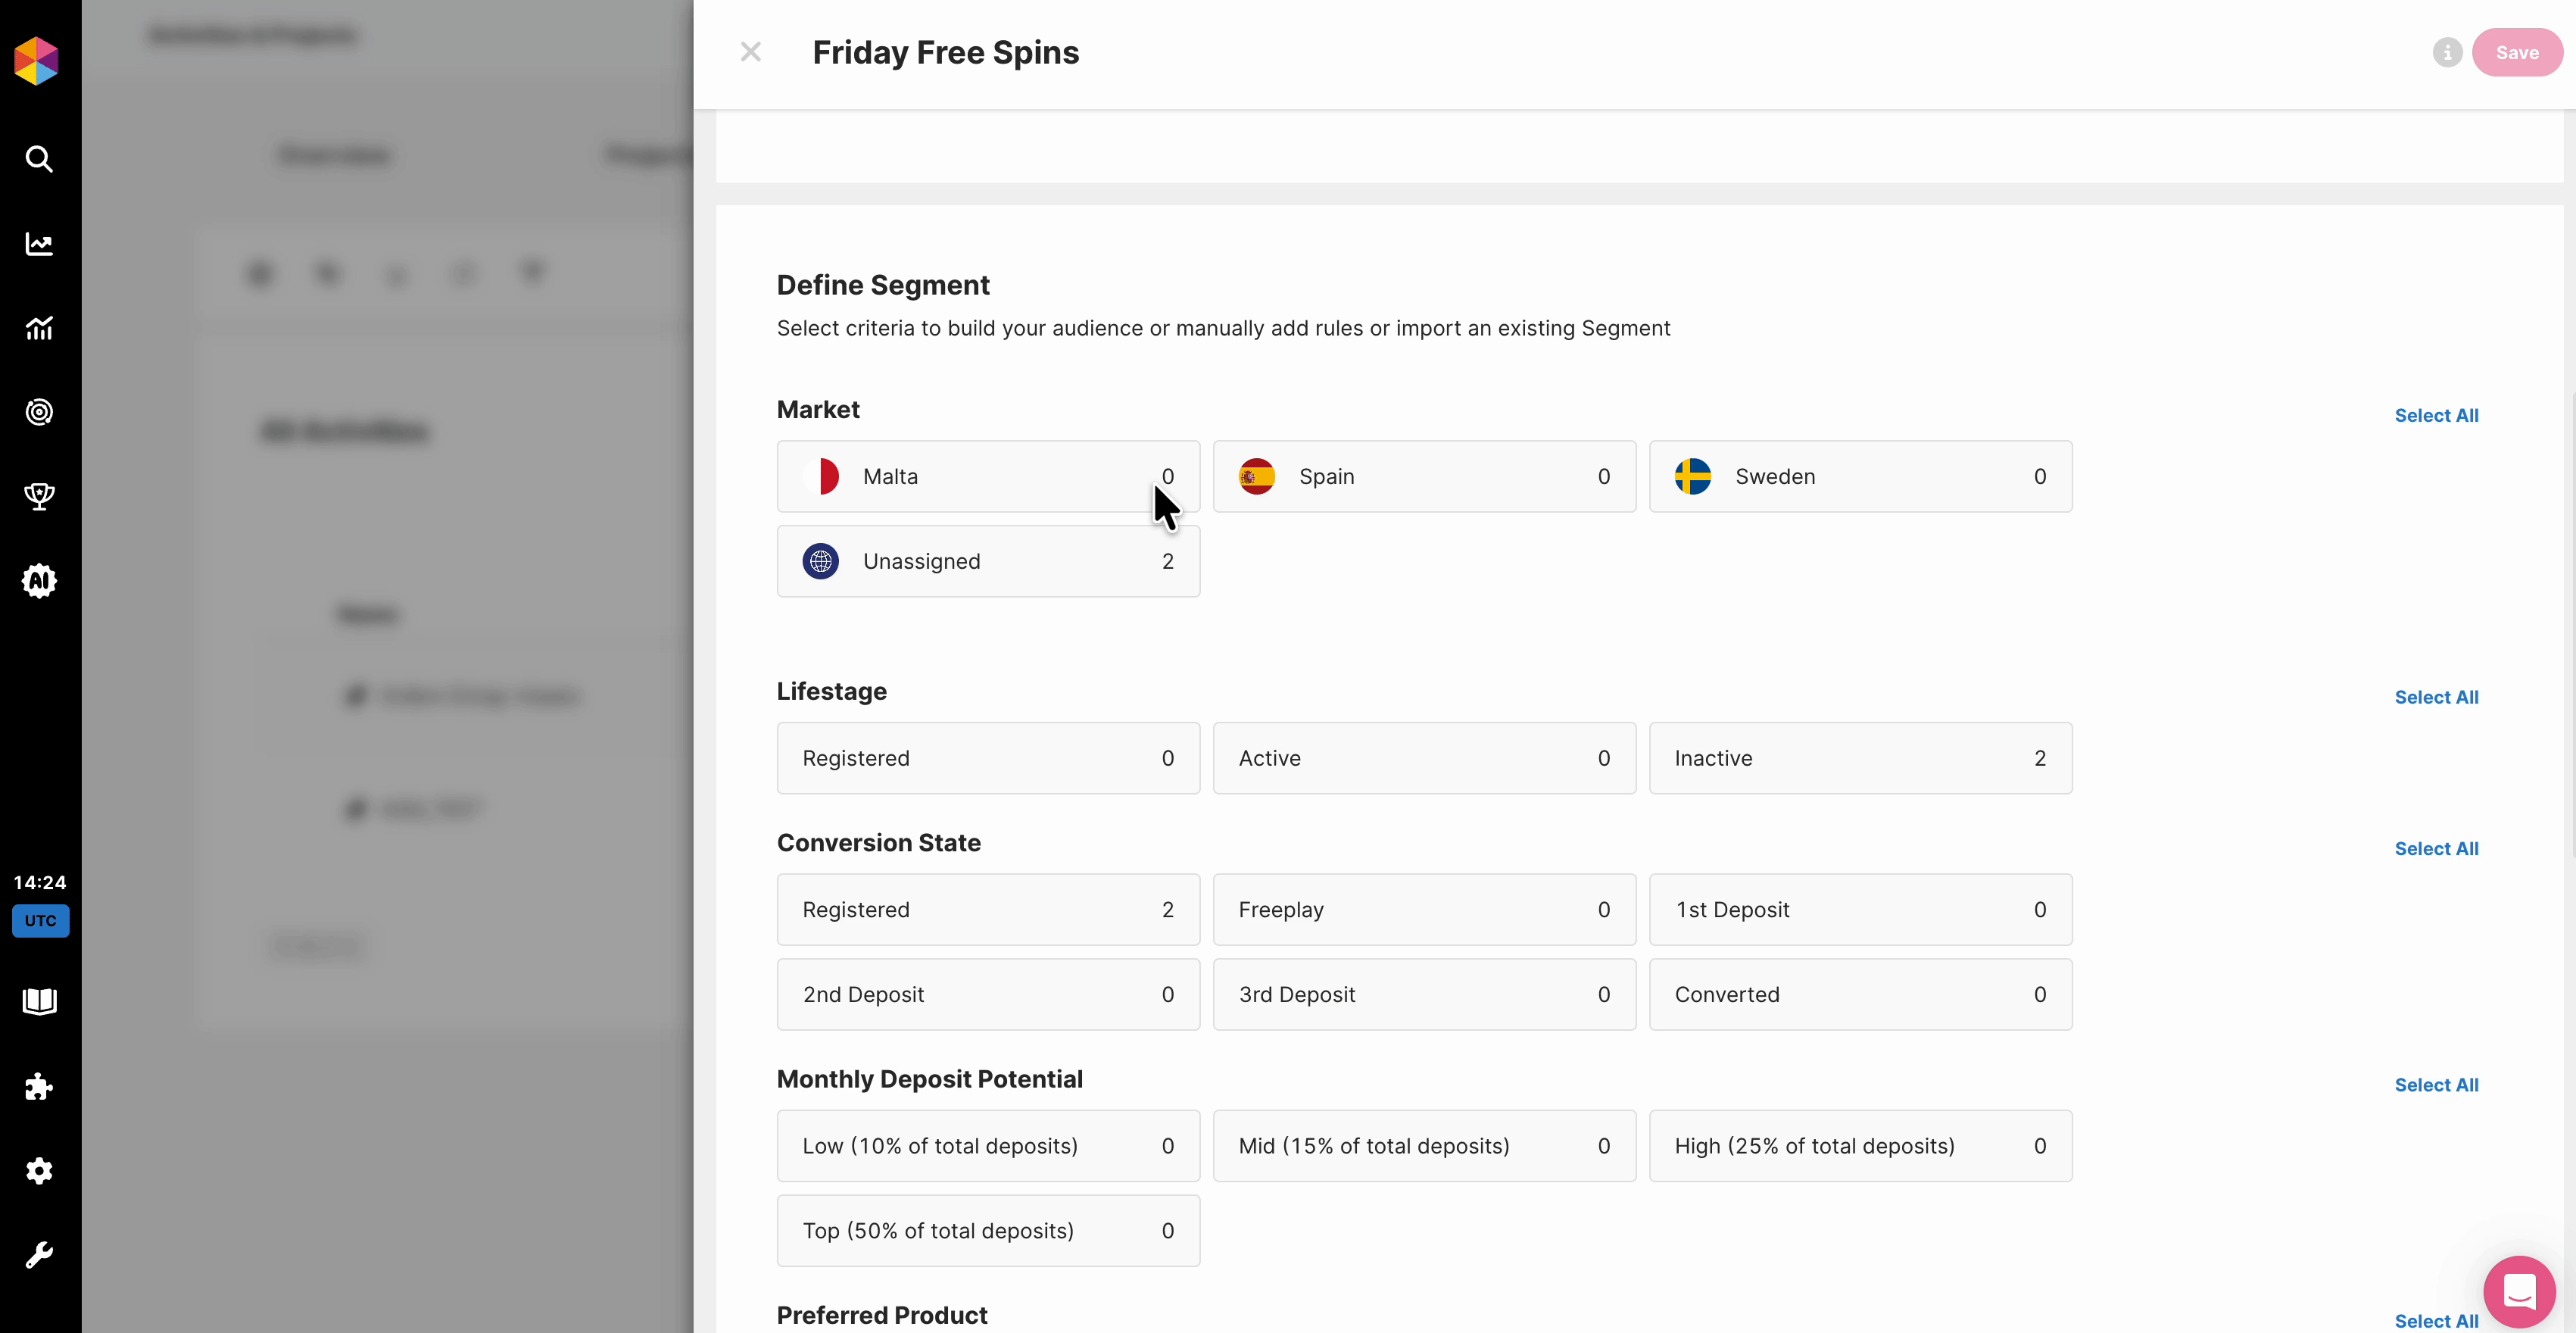Screen dimensions: 2576x1333
Task: Click Select All for Conversion State
Action: coord(2436,849)
